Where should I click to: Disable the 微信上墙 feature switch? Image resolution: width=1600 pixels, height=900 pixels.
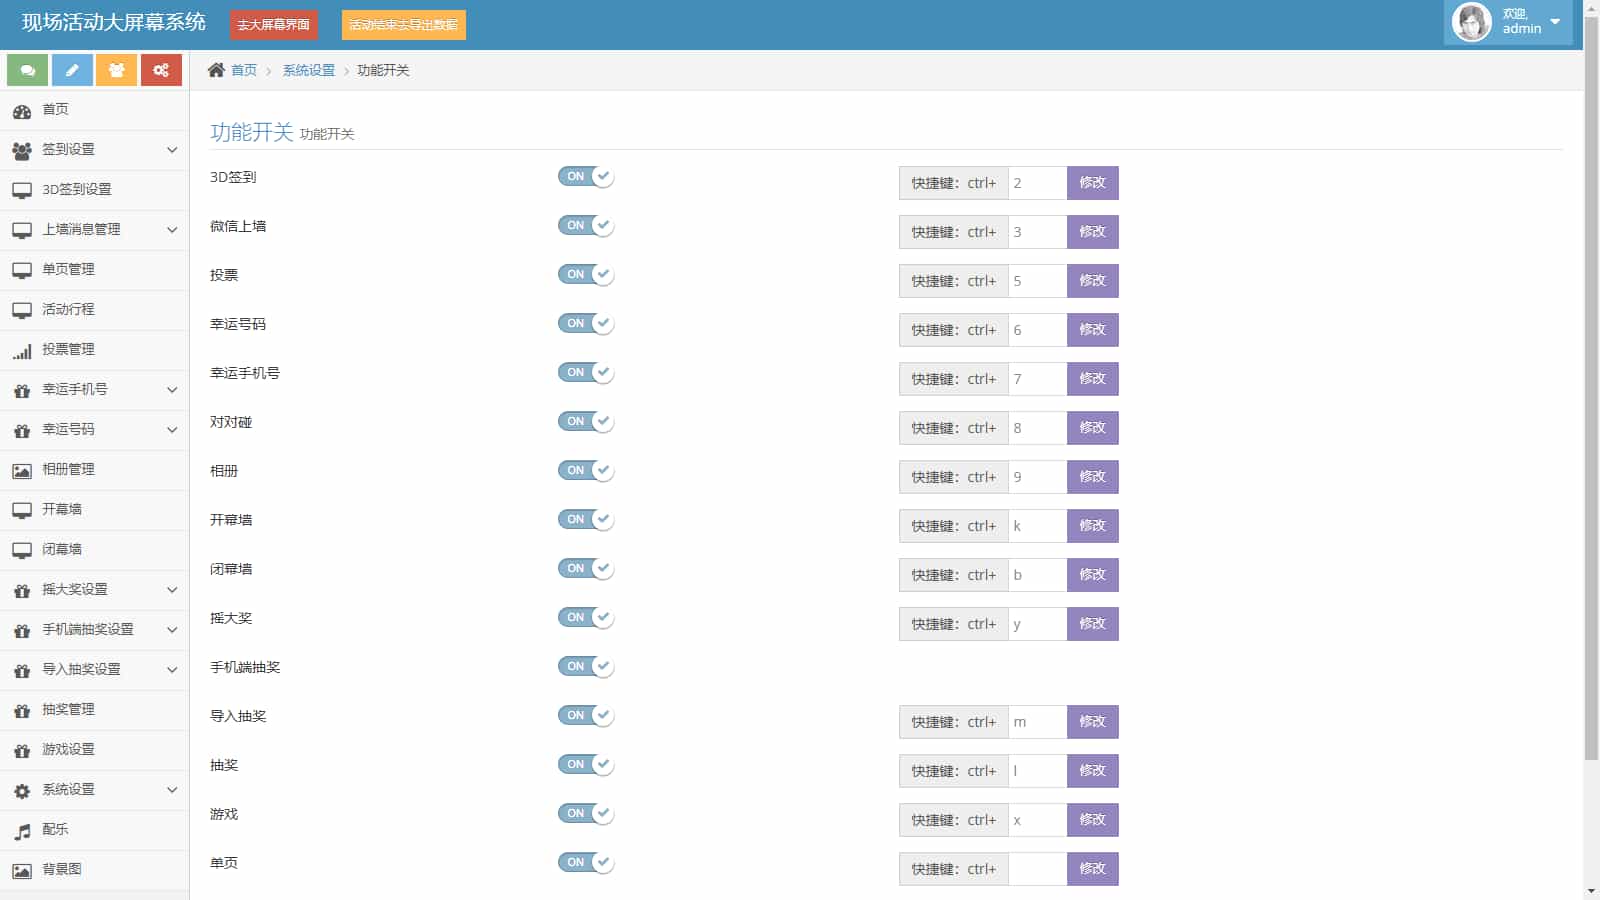[x=586, y=226]
